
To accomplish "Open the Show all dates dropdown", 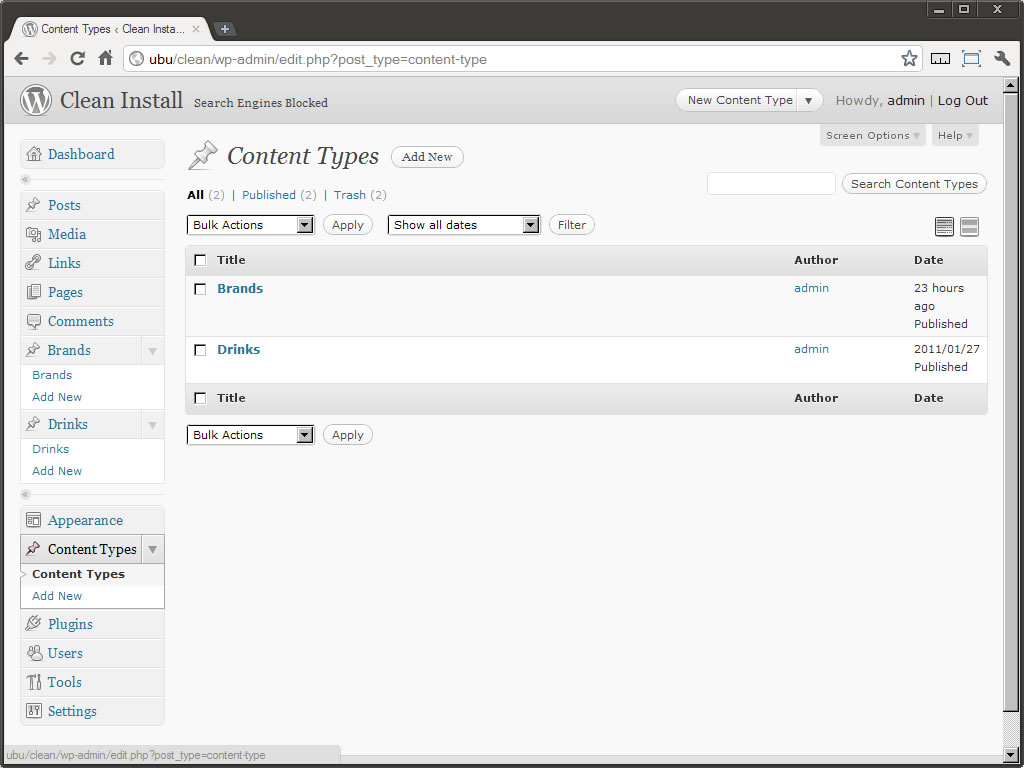I will pos(464,225).
